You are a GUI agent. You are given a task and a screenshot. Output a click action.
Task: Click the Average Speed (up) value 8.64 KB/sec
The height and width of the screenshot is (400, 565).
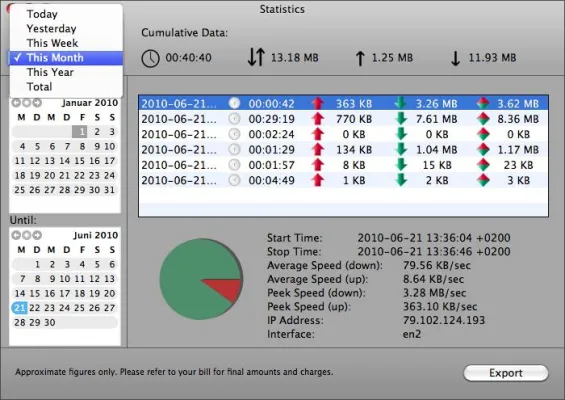pos(433,279)
